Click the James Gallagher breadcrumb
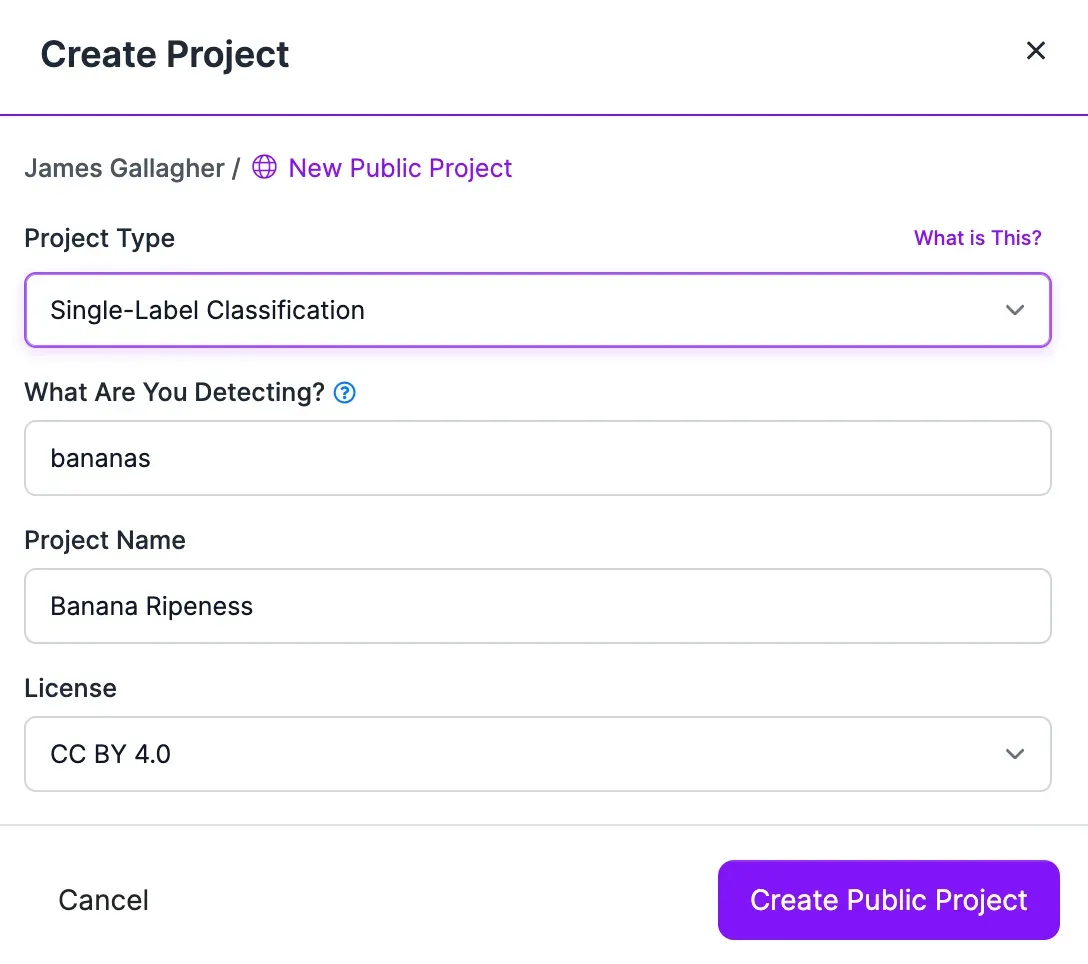This screenshot has width=1088, height=964. click(124, 168)
